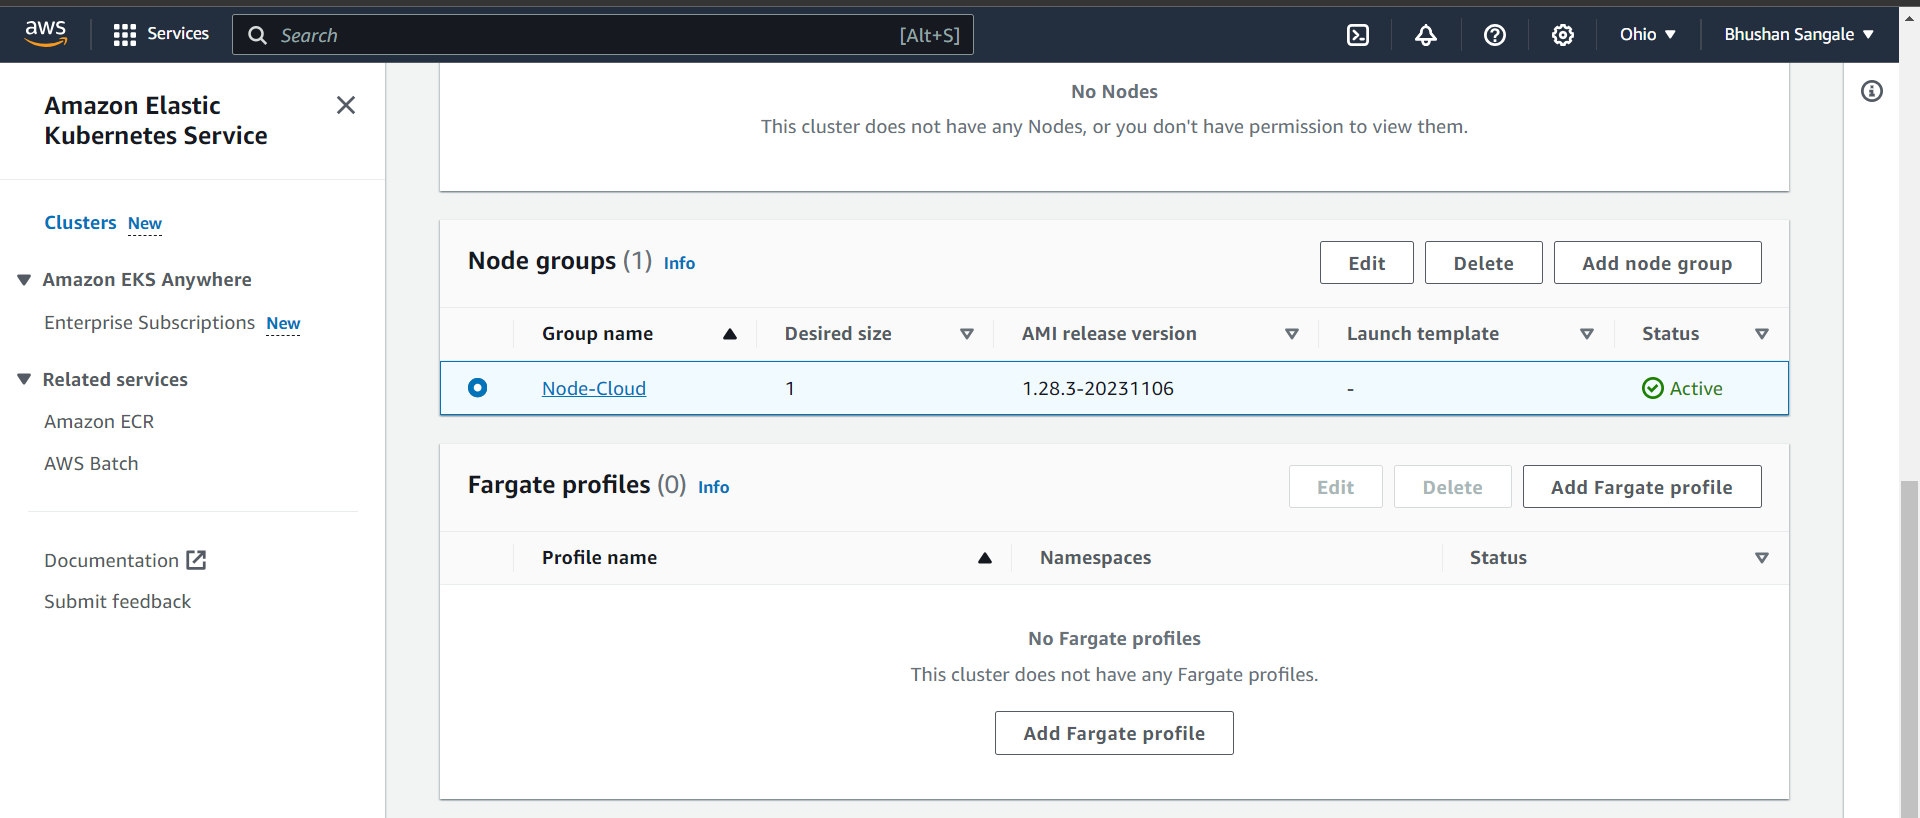The height and width of the screenshot is (818, 1920).
Task: Click the New badge beside Clusters
Action: point(145,224)
